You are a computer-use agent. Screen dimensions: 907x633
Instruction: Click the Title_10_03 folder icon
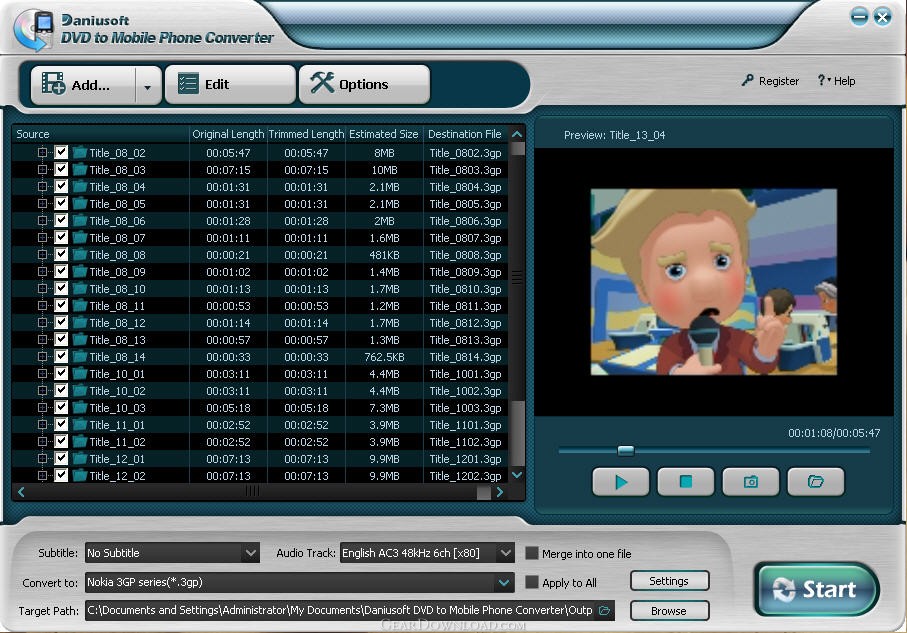click(80, 407)
